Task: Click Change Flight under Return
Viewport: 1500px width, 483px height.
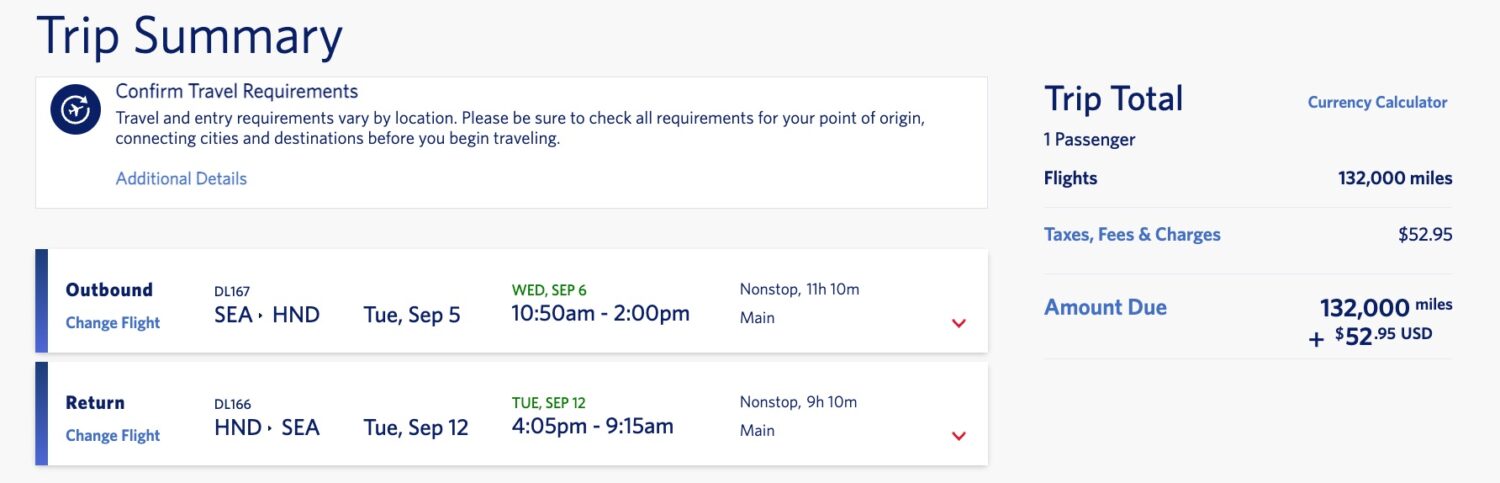Action: click(113, 436)
